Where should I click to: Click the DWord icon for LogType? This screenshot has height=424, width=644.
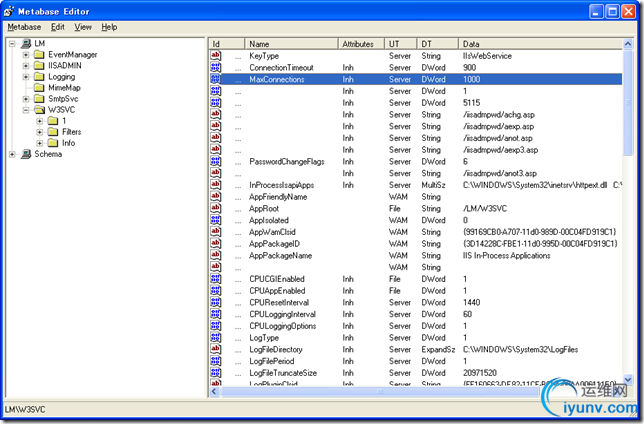pyautogui.click(x=216, y=338)
